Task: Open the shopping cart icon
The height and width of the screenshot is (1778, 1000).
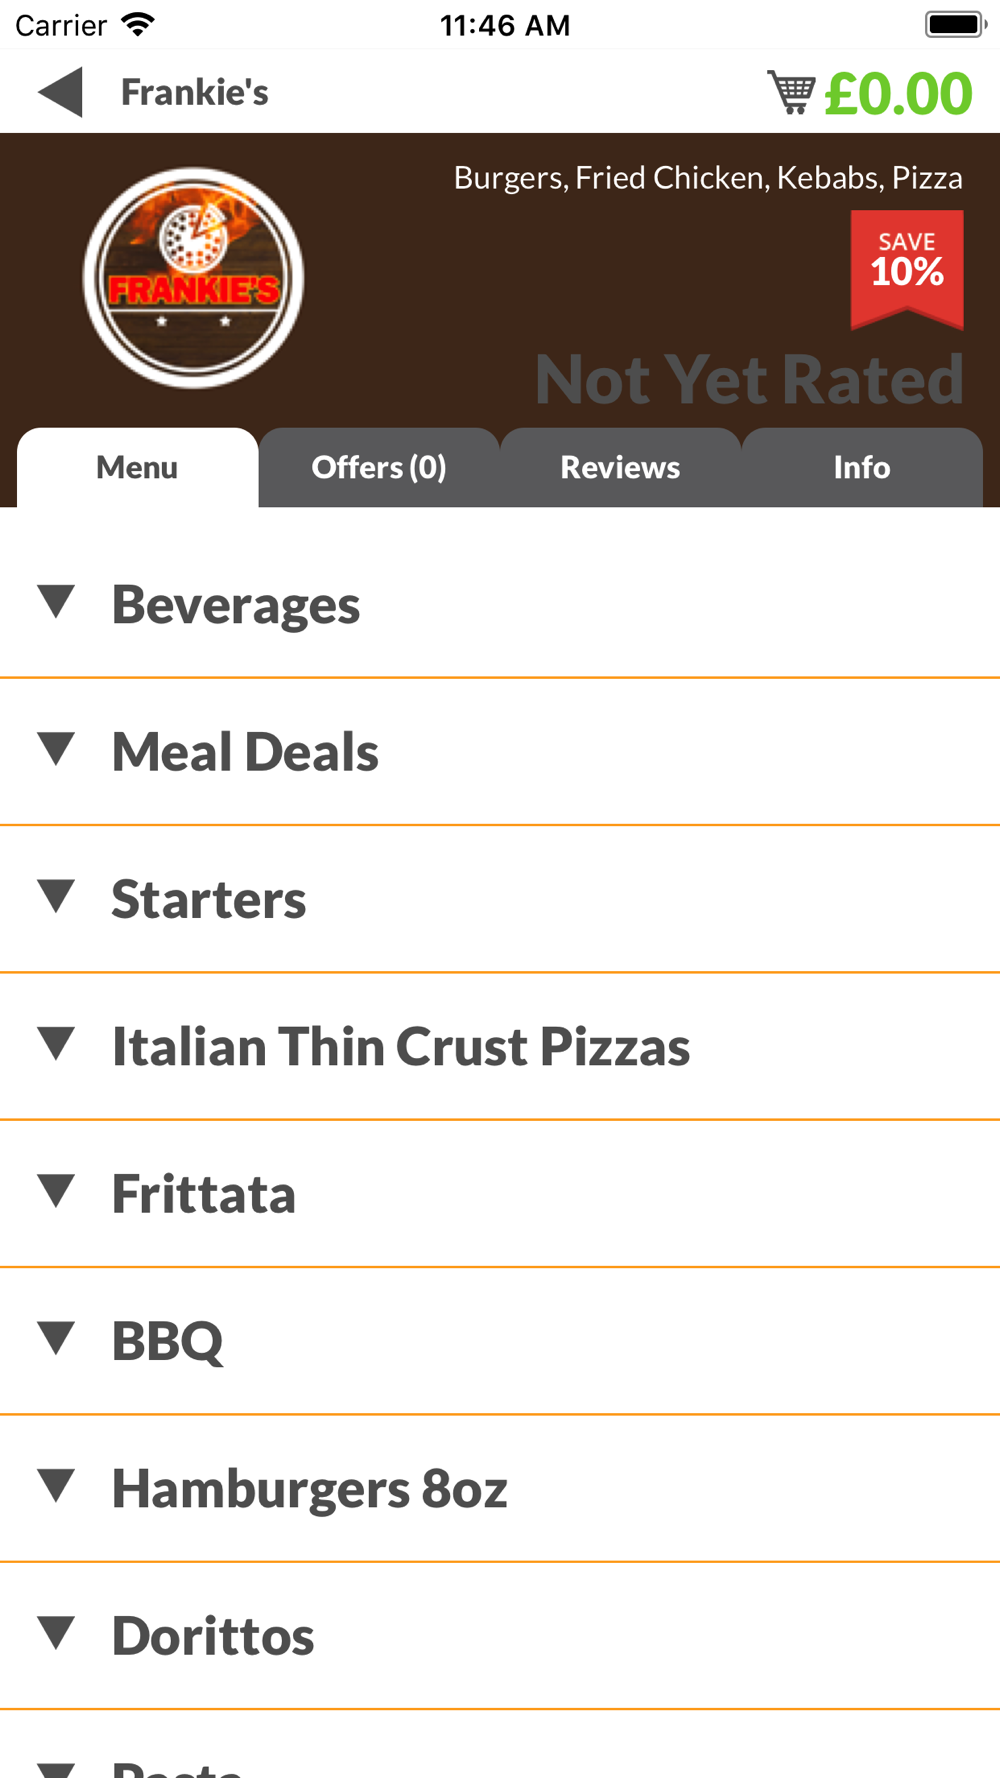Action: pos(791,92)
